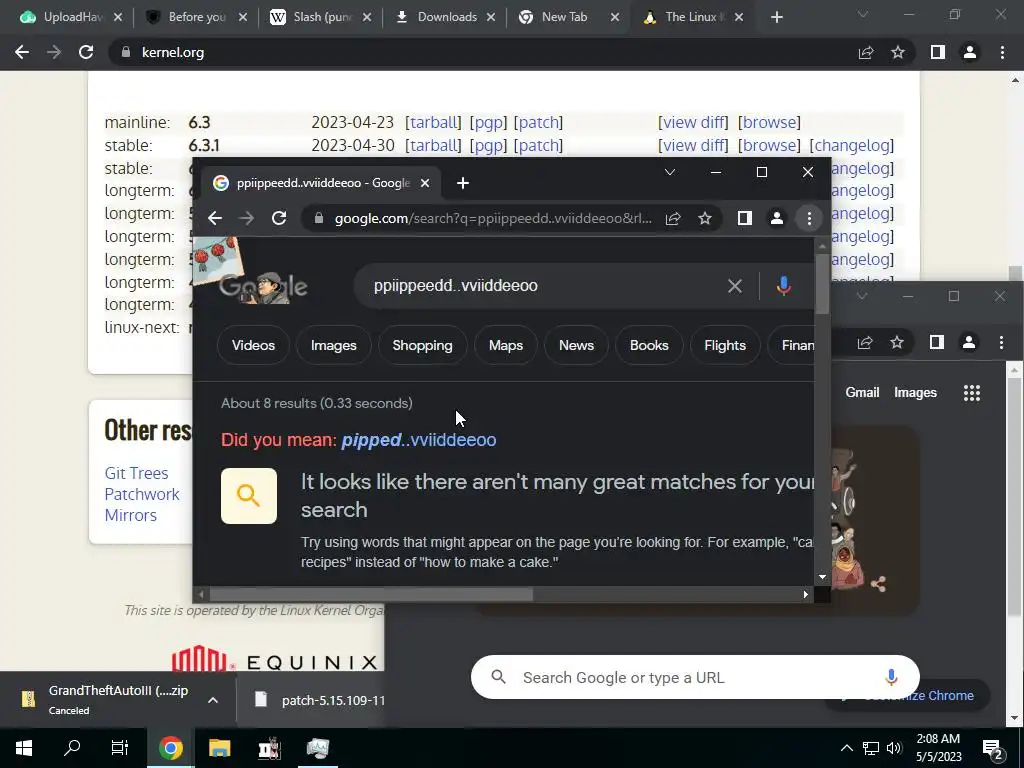Viewport: 1024px width, 768px height.
Task: Open Task View on the taskbar
Action: point(120,748)
